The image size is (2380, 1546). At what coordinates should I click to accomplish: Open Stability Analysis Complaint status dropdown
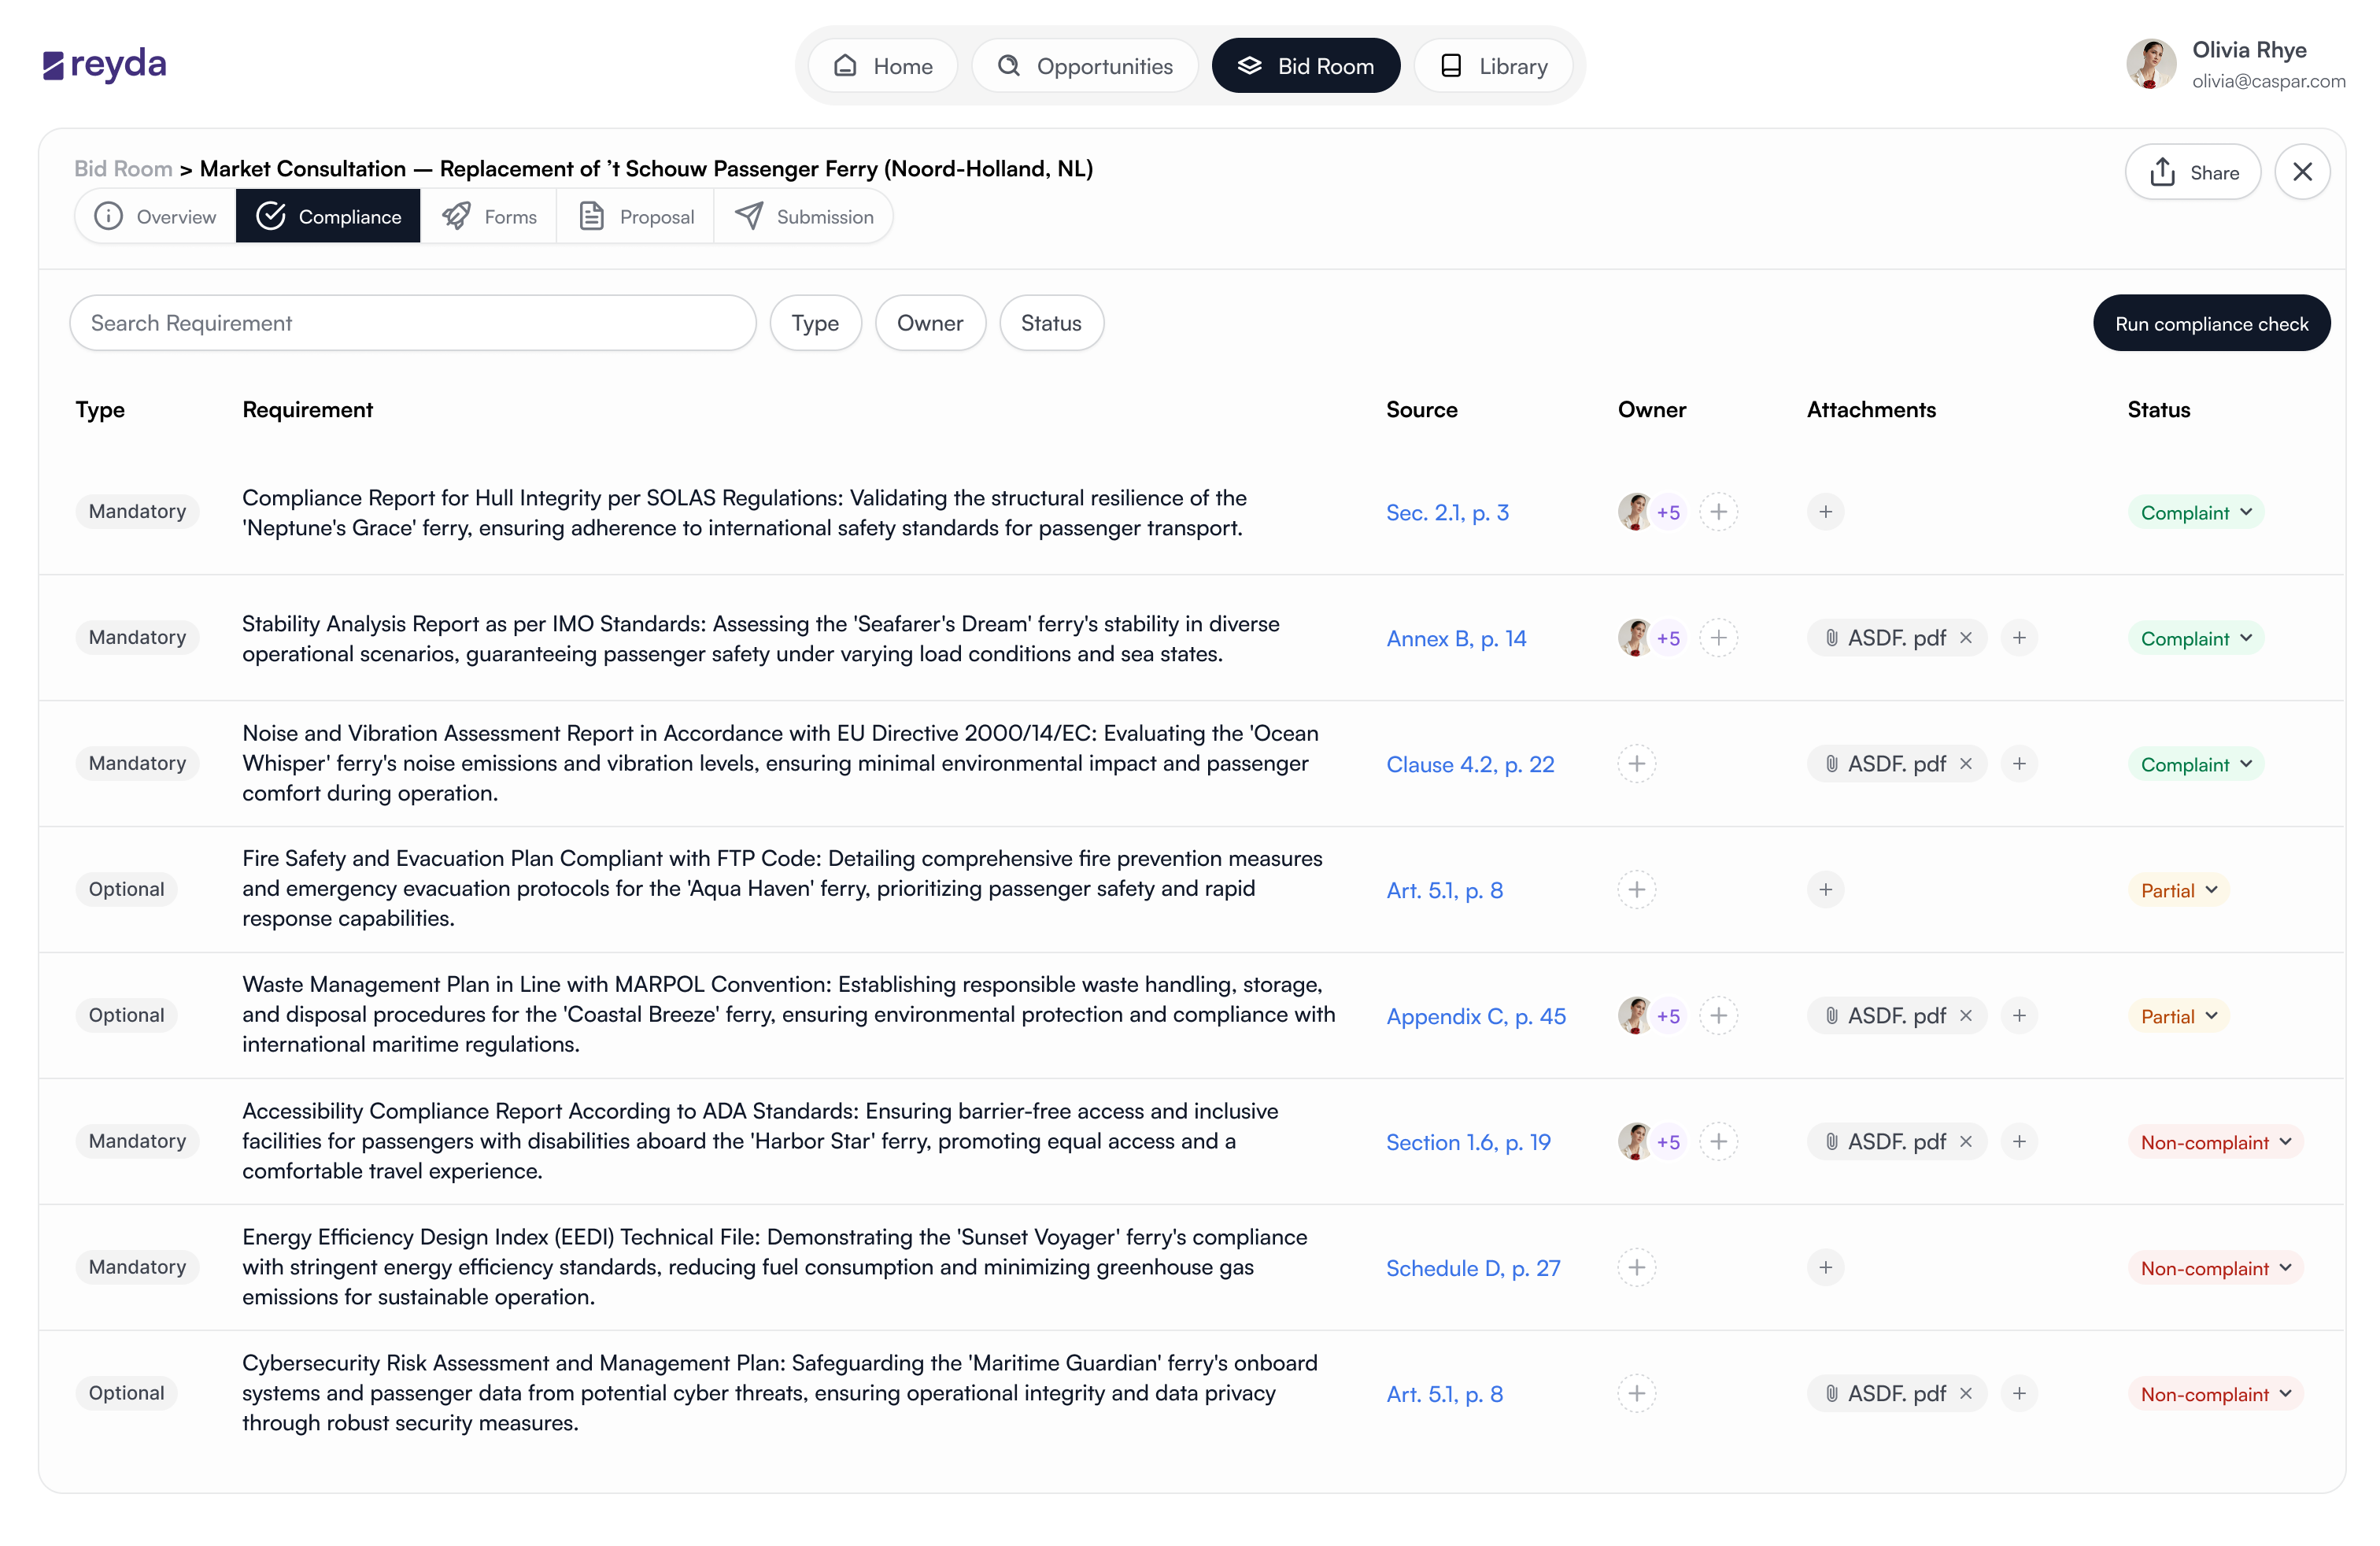(2196, 639)
